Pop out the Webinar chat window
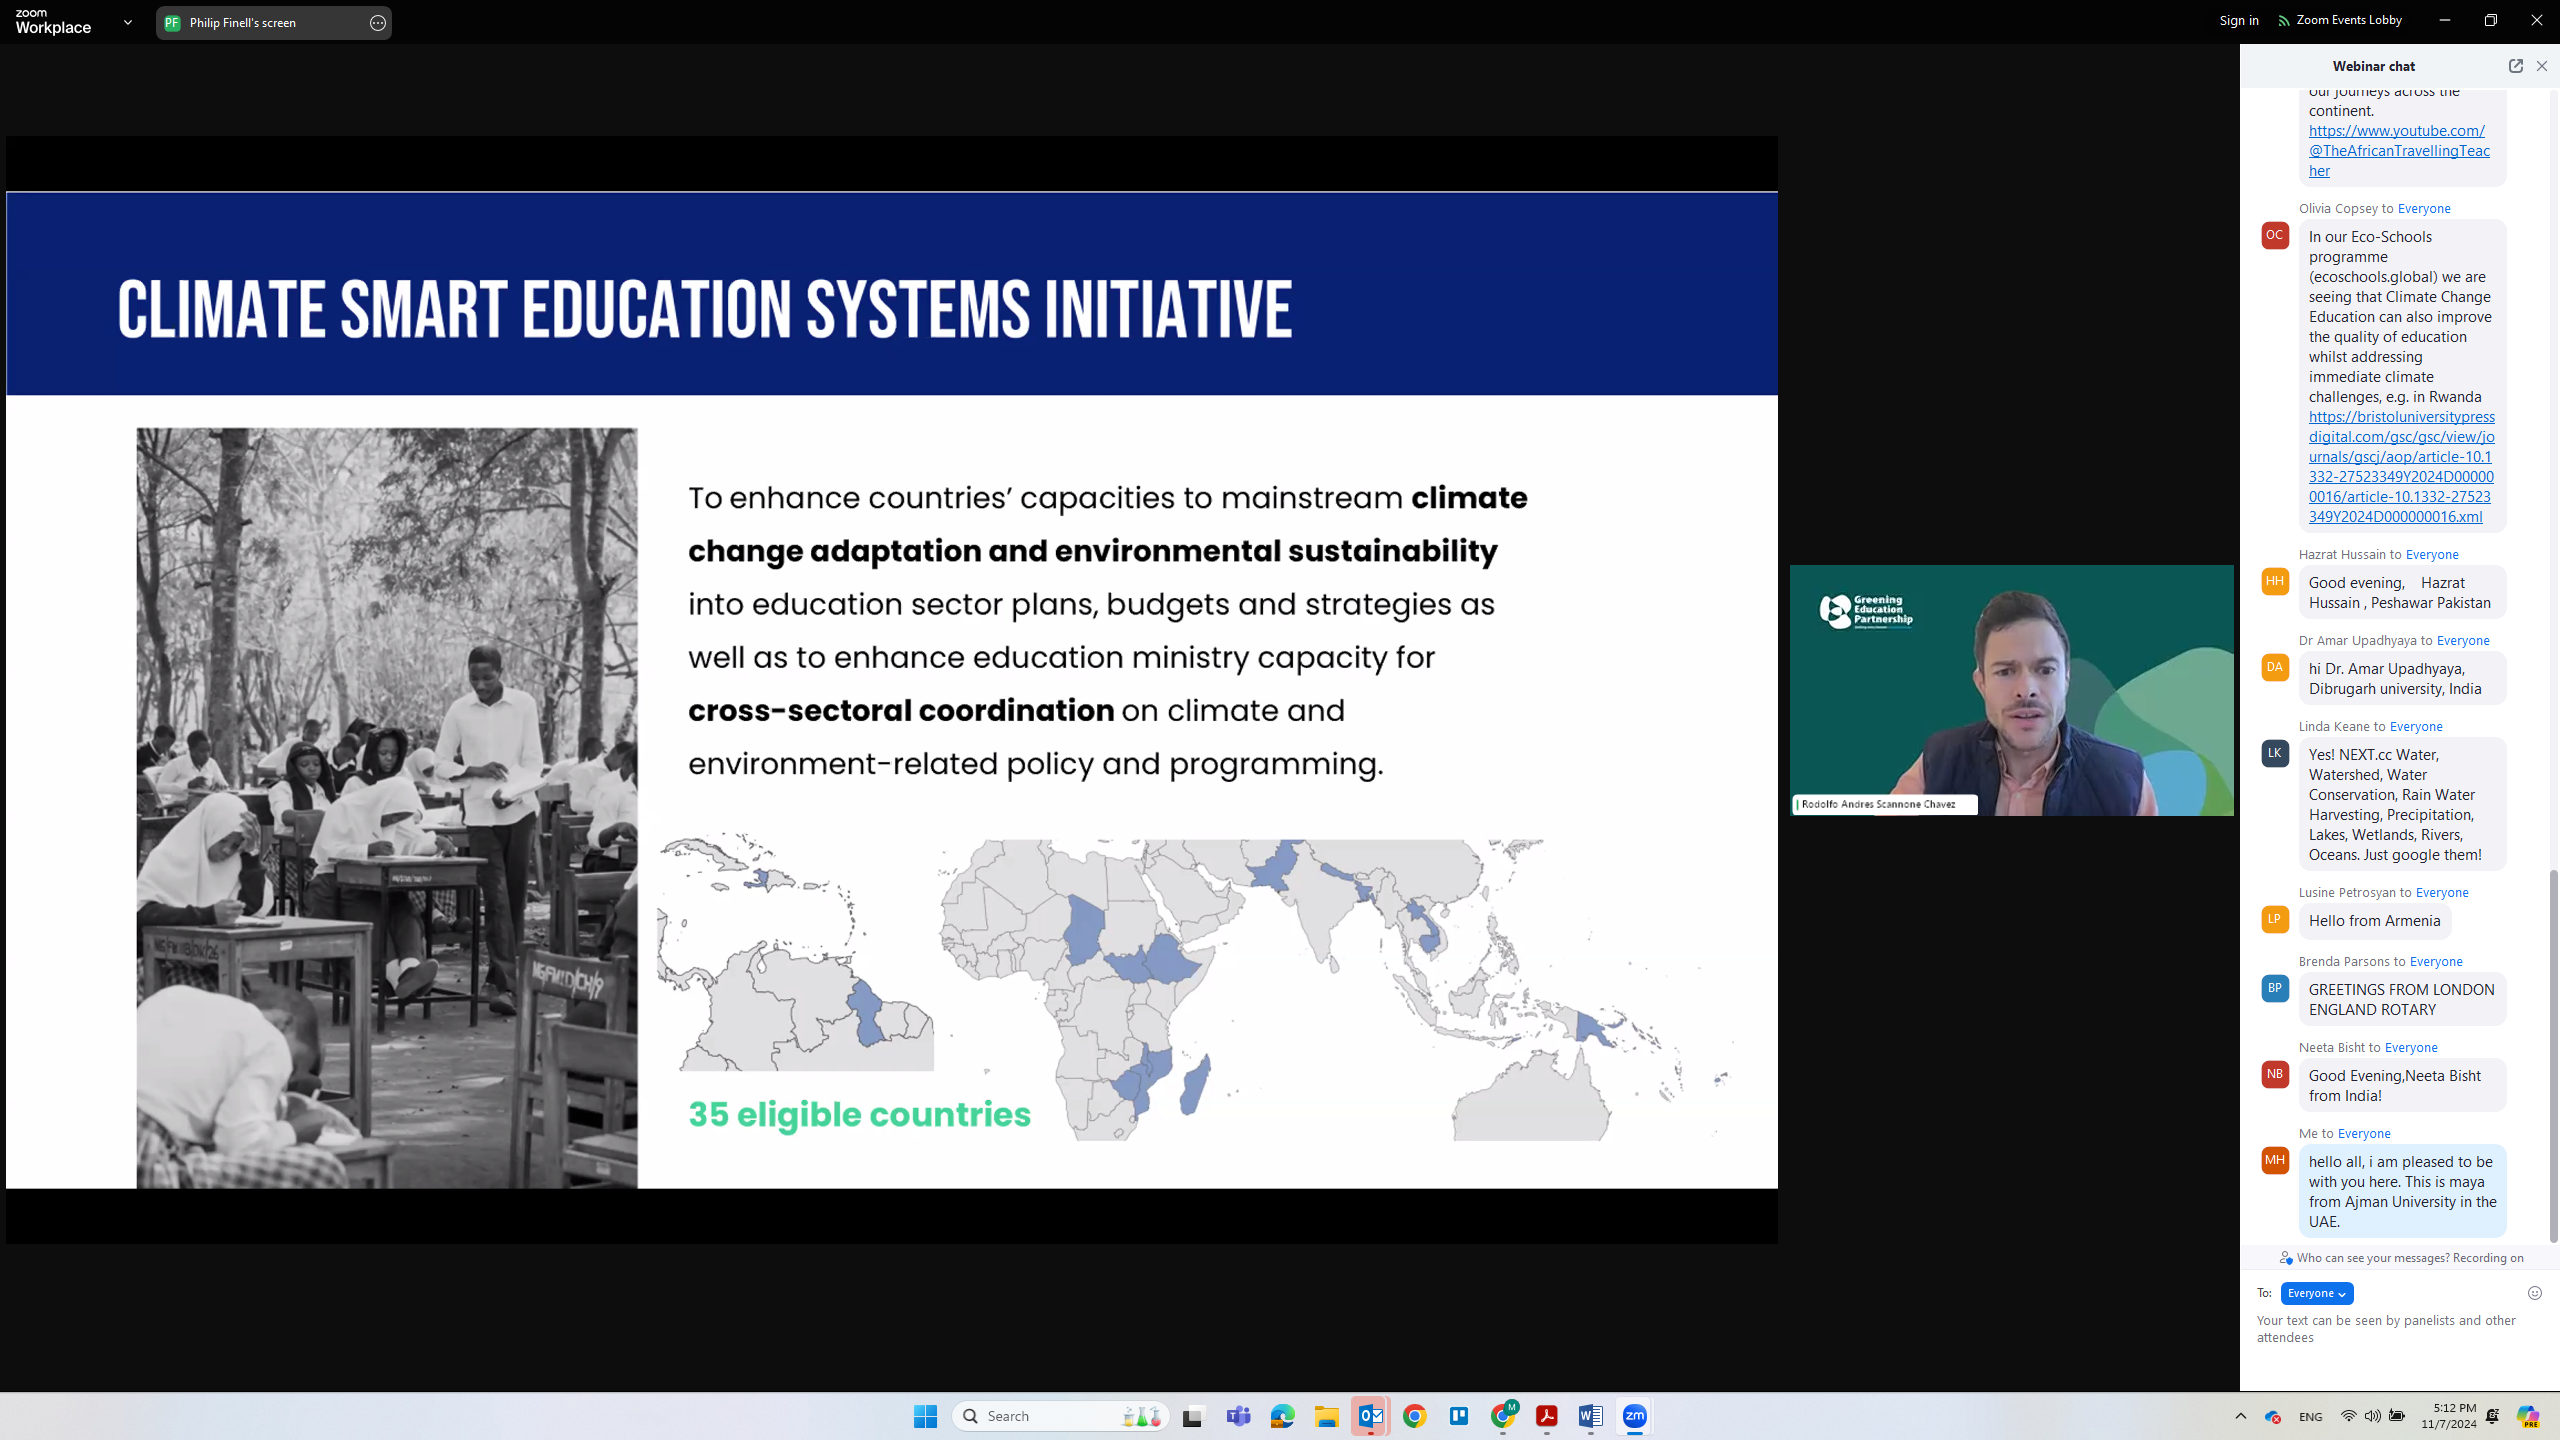This screenshot has width=2560, height=1440. tap(2515, 66)
